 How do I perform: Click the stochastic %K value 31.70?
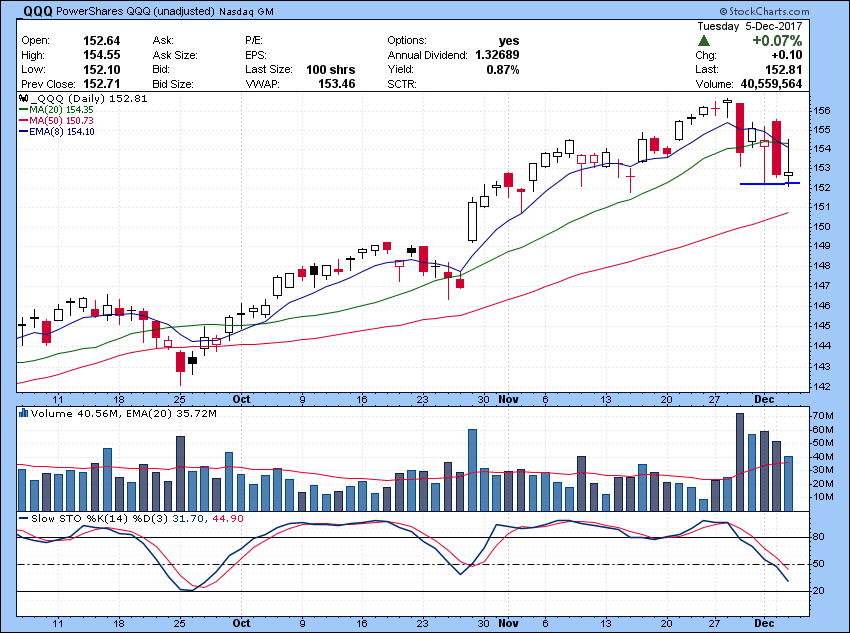click(x=188, y=519)
